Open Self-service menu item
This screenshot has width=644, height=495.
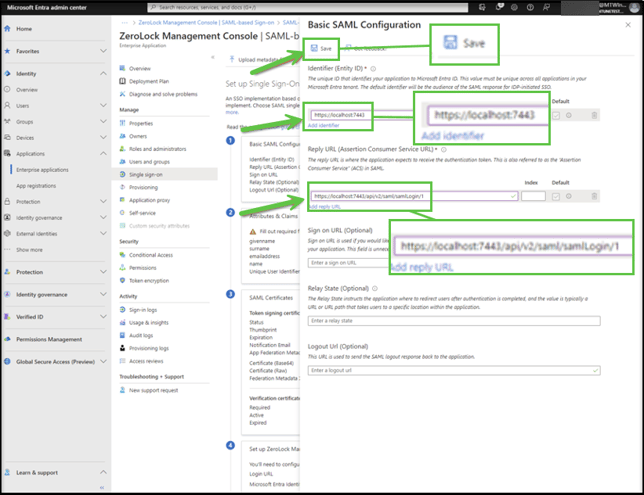(142, 213)
